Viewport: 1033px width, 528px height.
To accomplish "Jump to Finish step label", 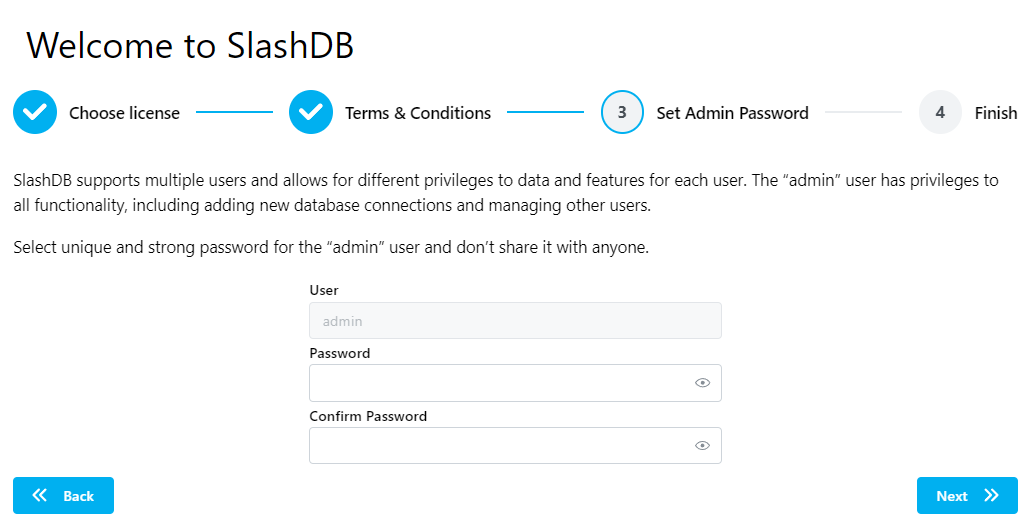I will point(995,113).
